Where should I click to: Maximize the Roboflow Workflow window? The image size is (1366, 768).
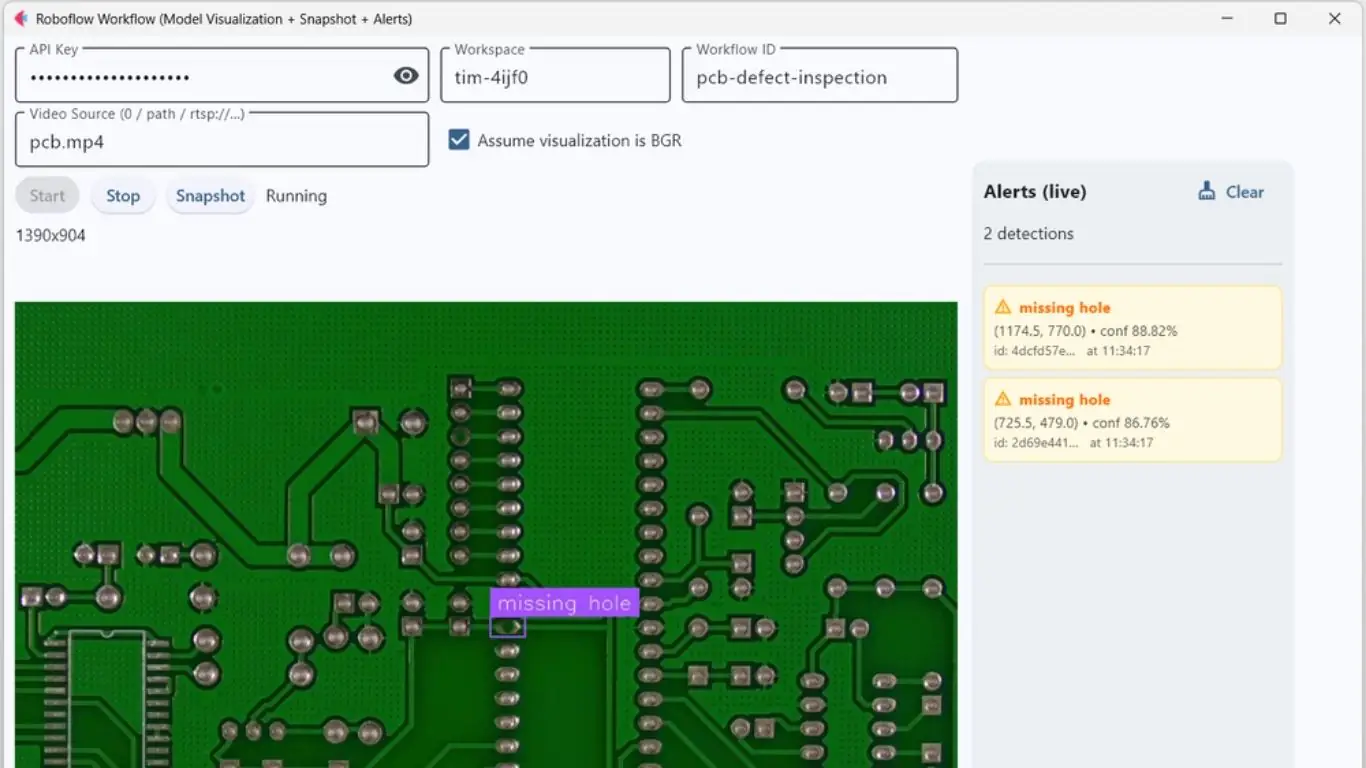click(1280, 19)
